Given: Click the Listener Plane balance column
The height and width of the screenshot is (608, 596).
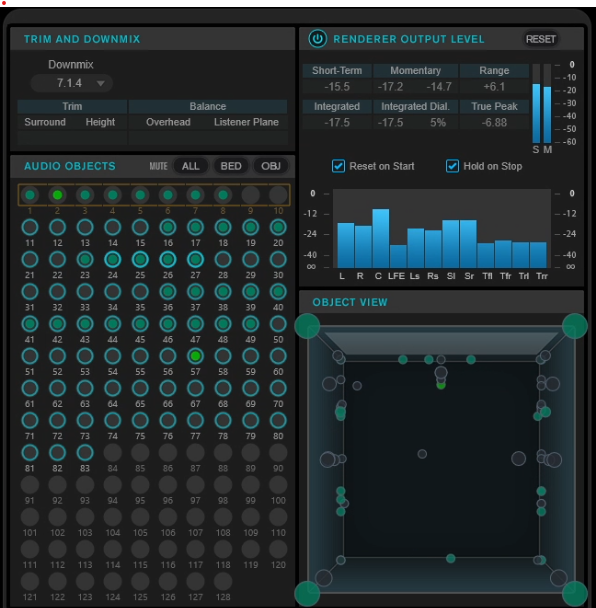Looking at the screenshot, I should 246,122.
